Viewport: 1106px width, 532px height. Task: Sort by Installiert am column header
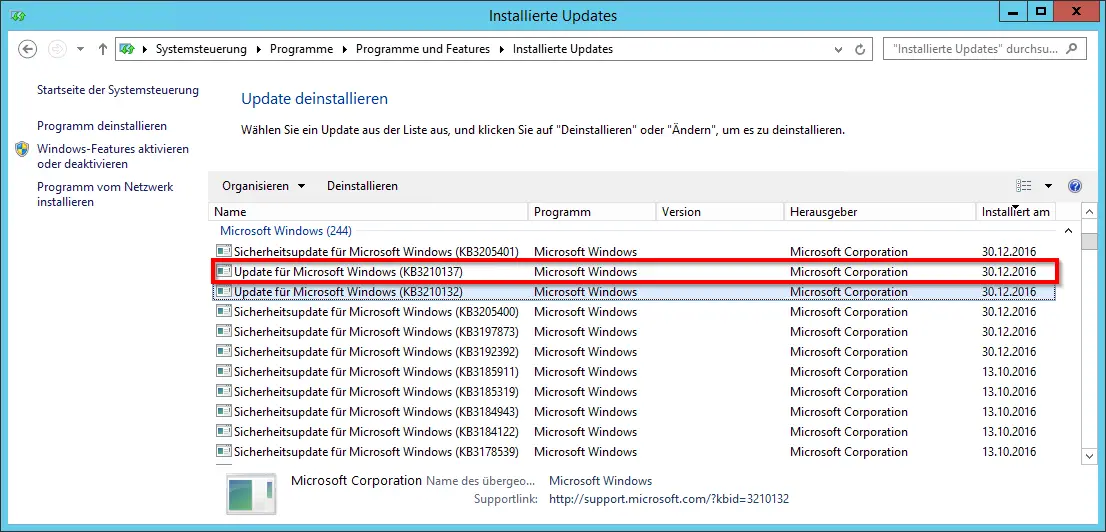click(1016, 212)
